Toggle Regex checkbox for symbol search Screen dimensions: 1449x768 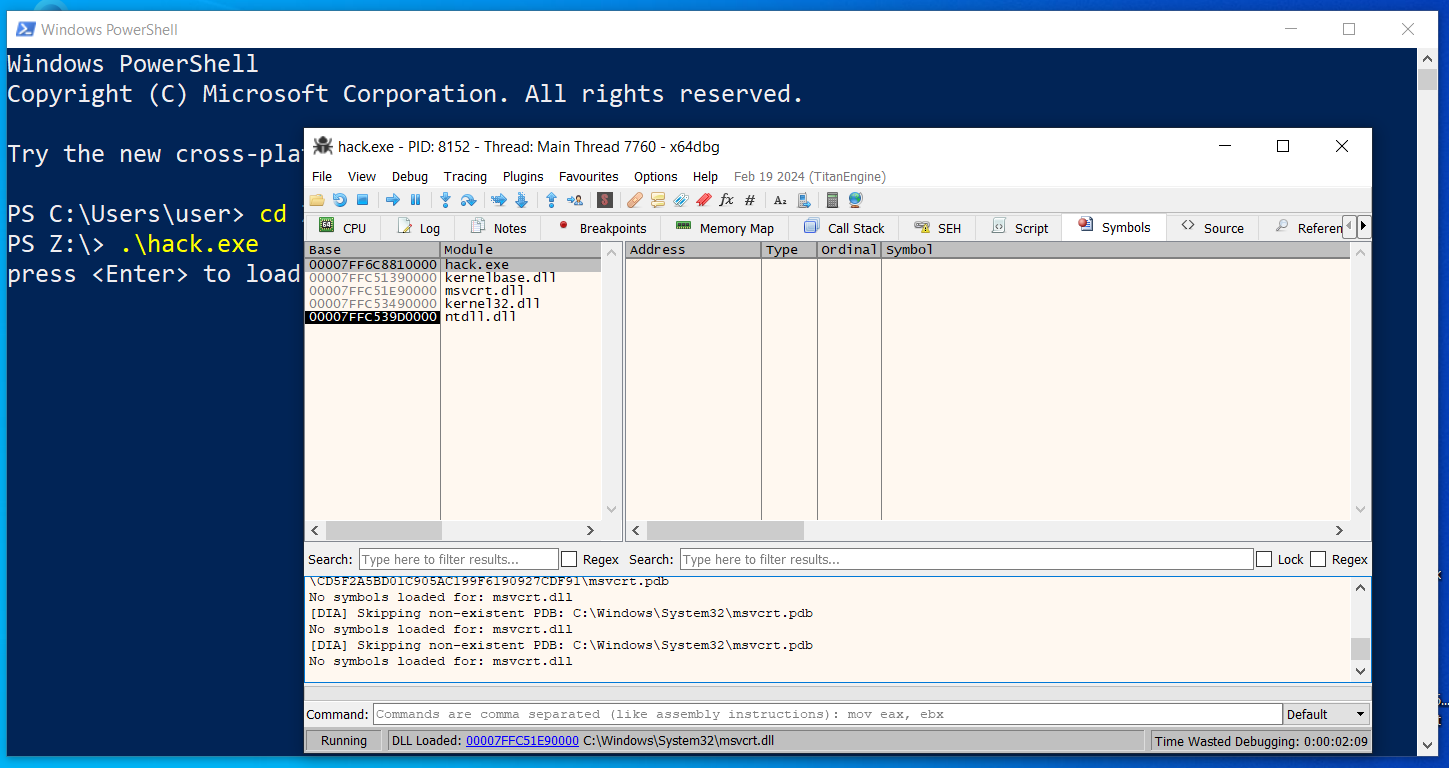[1318, 559]
